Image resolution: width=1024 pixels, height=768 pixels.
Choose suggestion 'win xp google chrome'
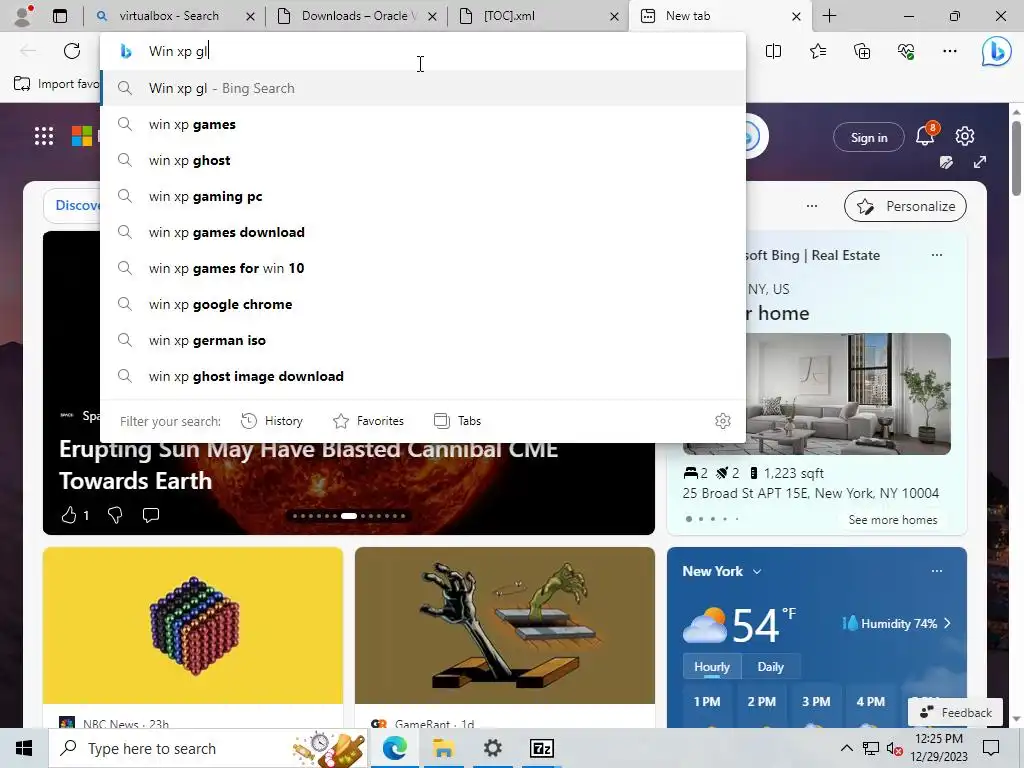click(x=423, y=304)
